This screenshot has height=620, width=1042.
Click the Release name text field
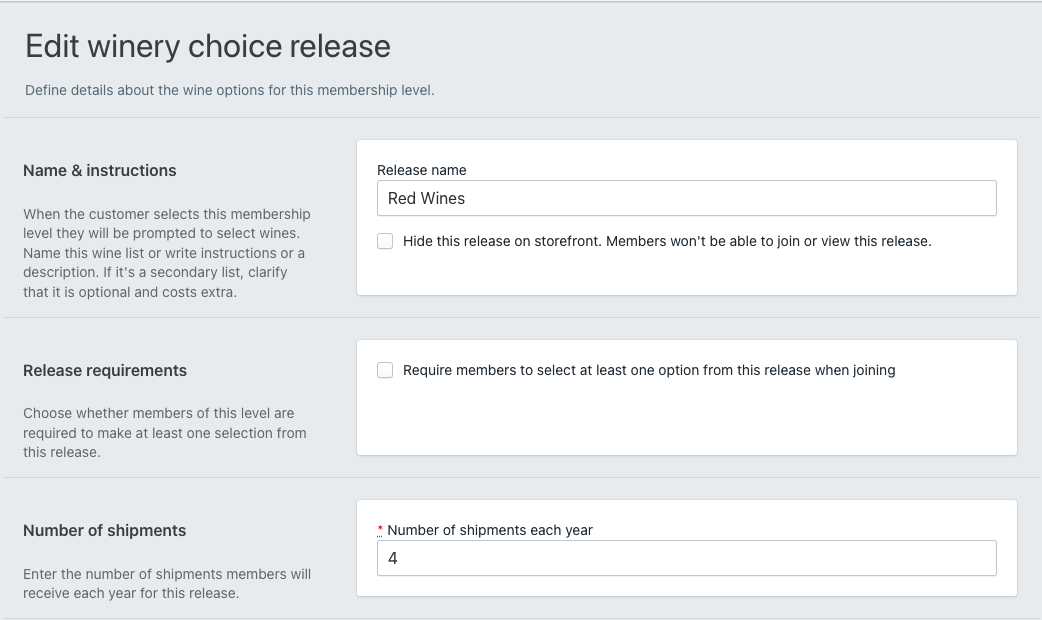pyautogui.click(x=686, y=198)
